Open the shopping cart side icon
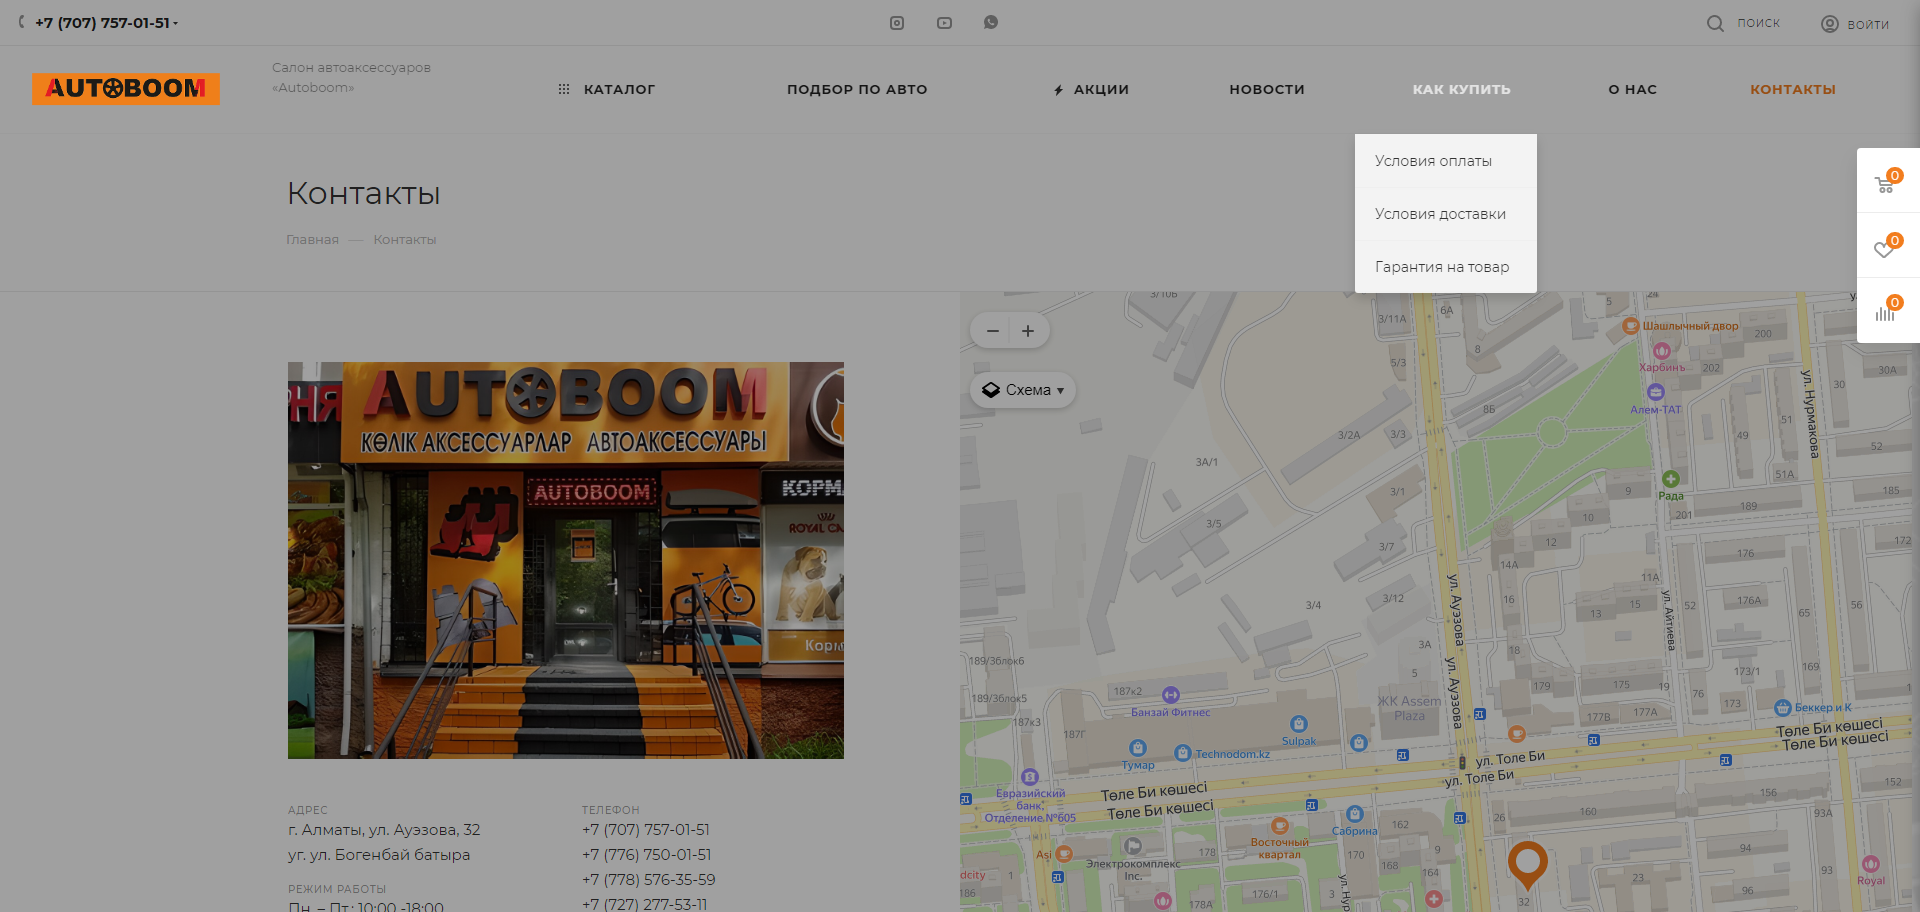This screenshot has width=1920, height=912. pyautogui.click(x=1885, y=182)
